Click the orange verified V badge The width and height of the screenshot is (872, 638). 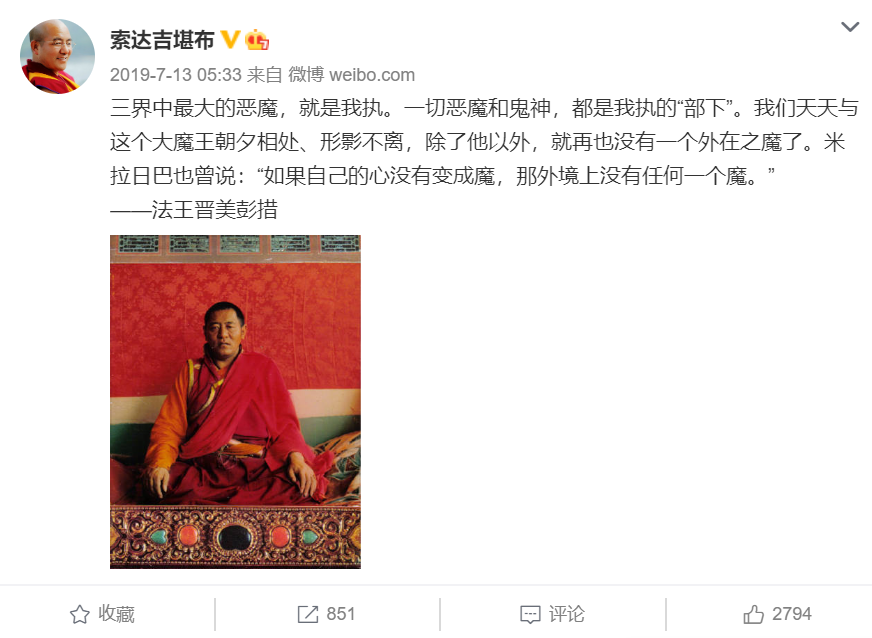click(230, 39)
